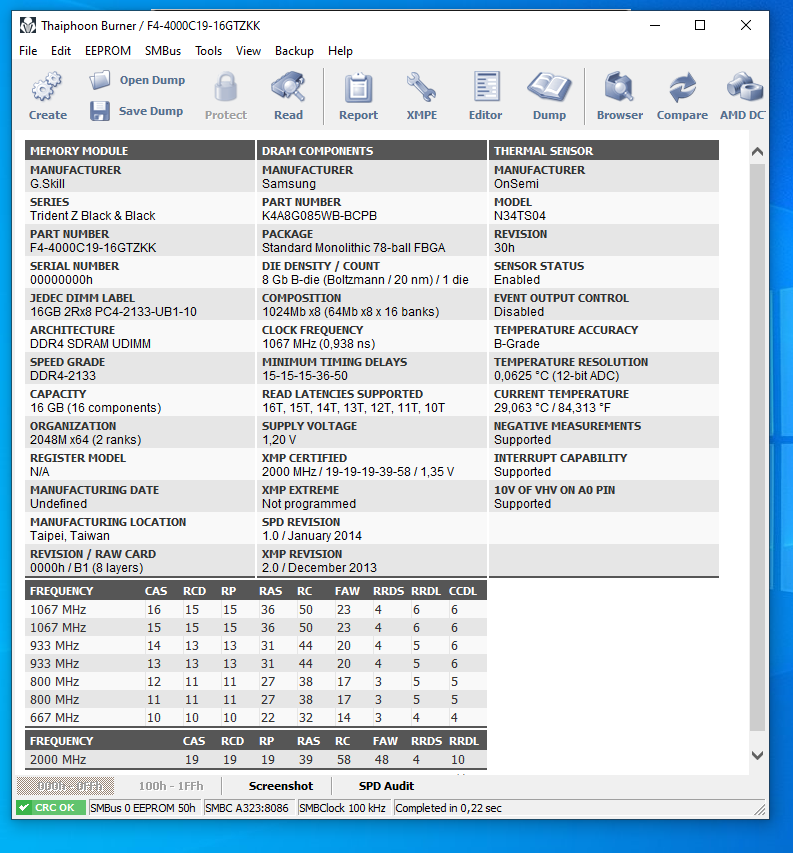
Task: Open the EEPROM menu
Action: click(x=108, y=51)
